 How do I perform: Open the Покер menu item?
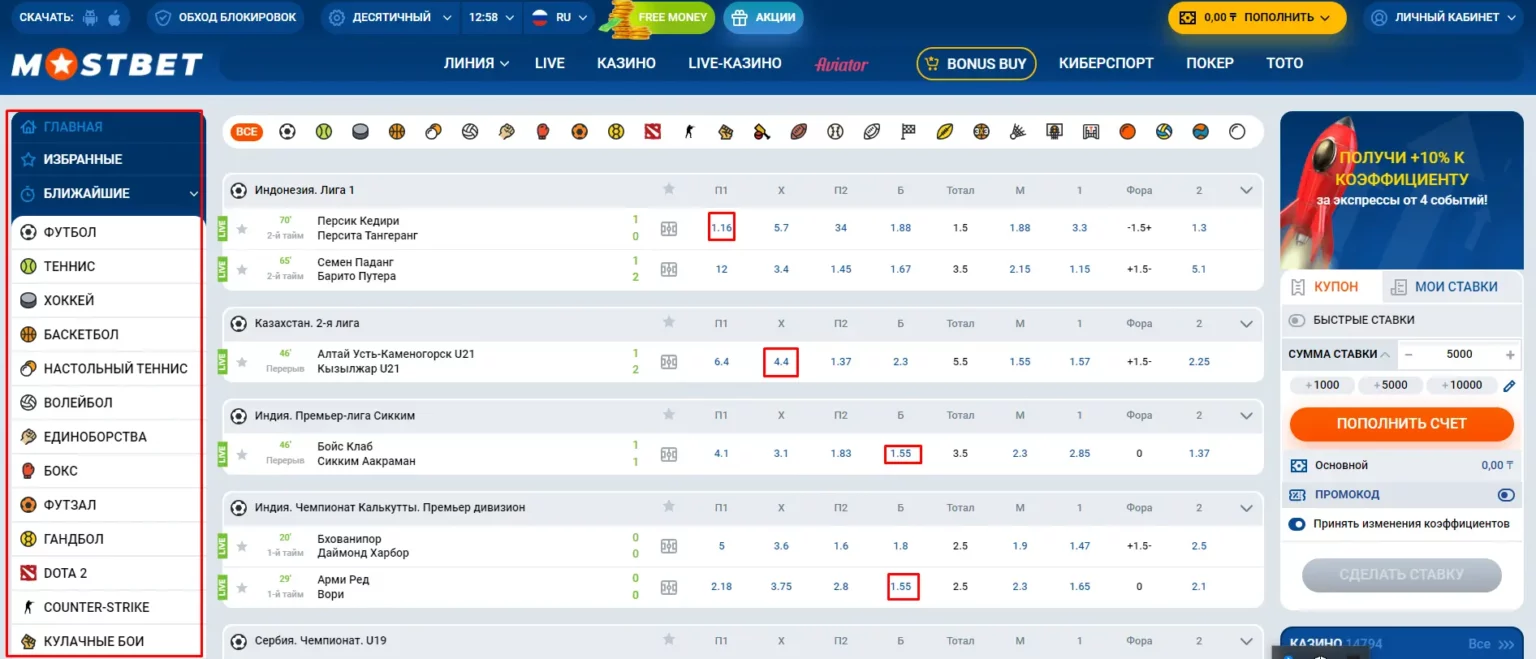point(1210,63)
